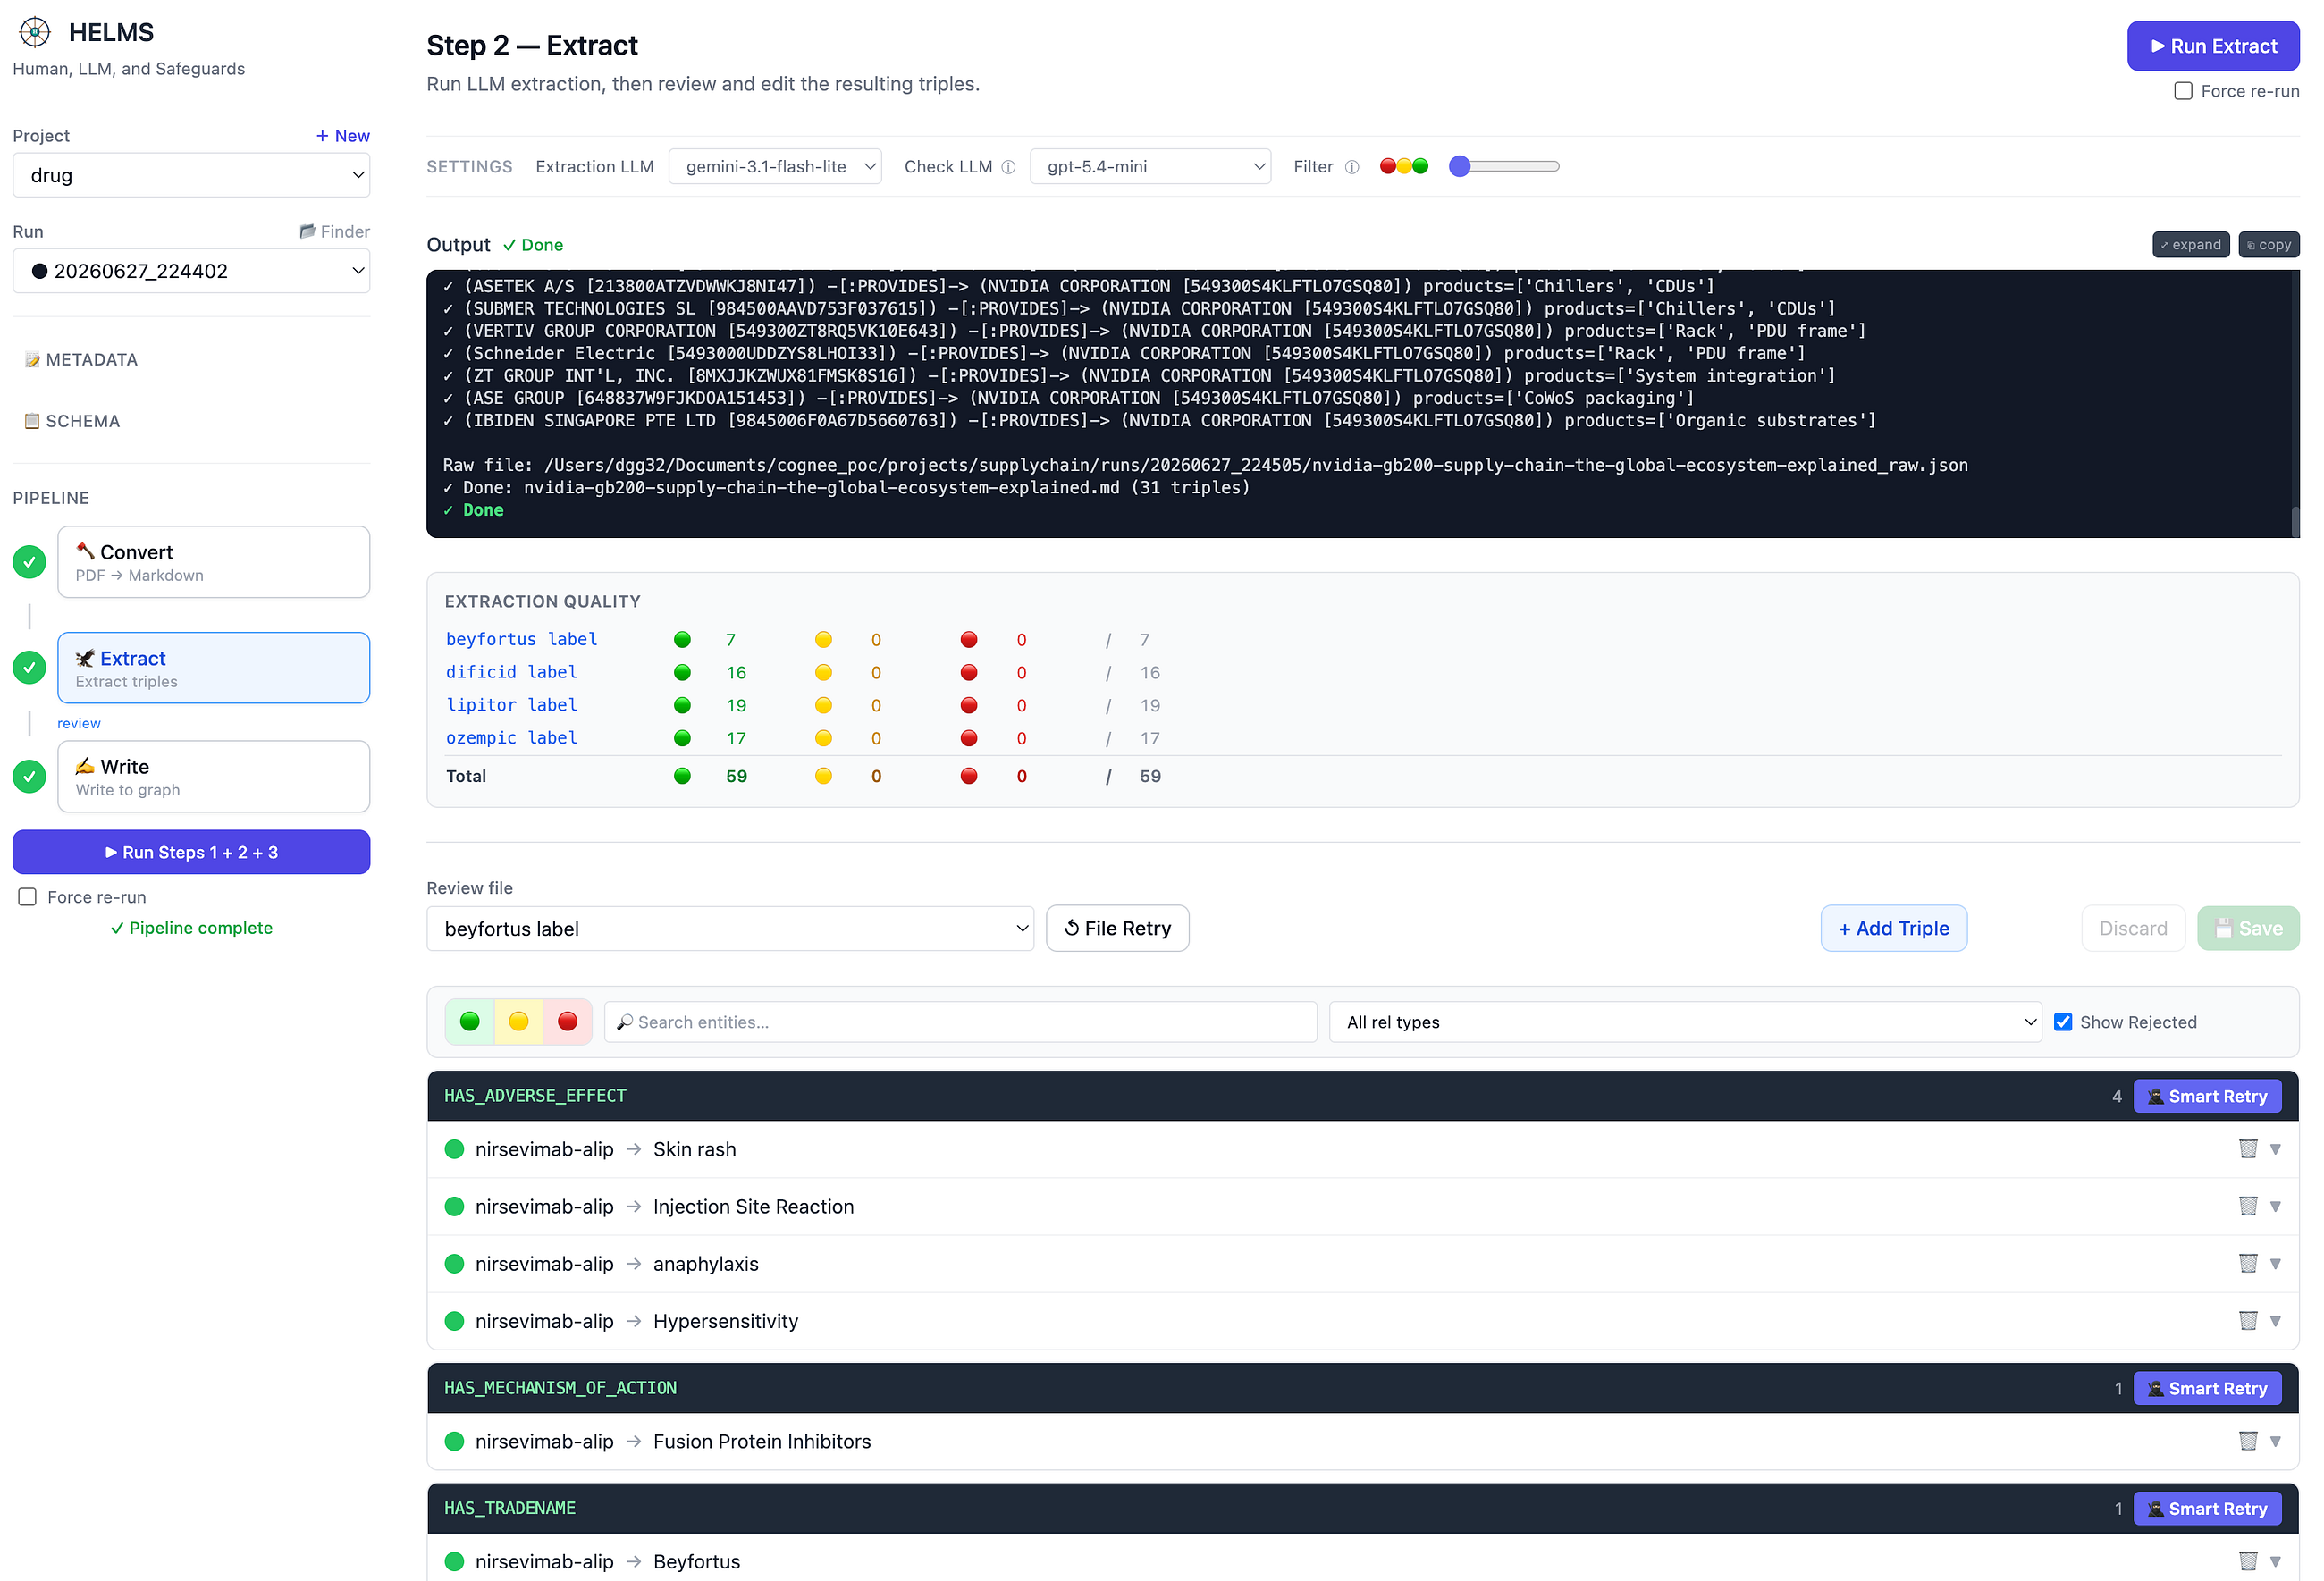This screenshot has height=1581, width=2324.
Task: Click the Extract step green checkmark
Action: coord(29,667)
